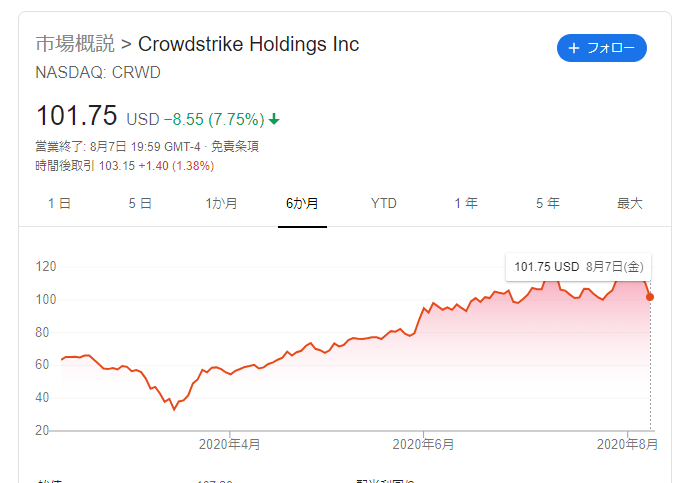Select the 1日 time range tab
The image size is (688, 483).
59,204
